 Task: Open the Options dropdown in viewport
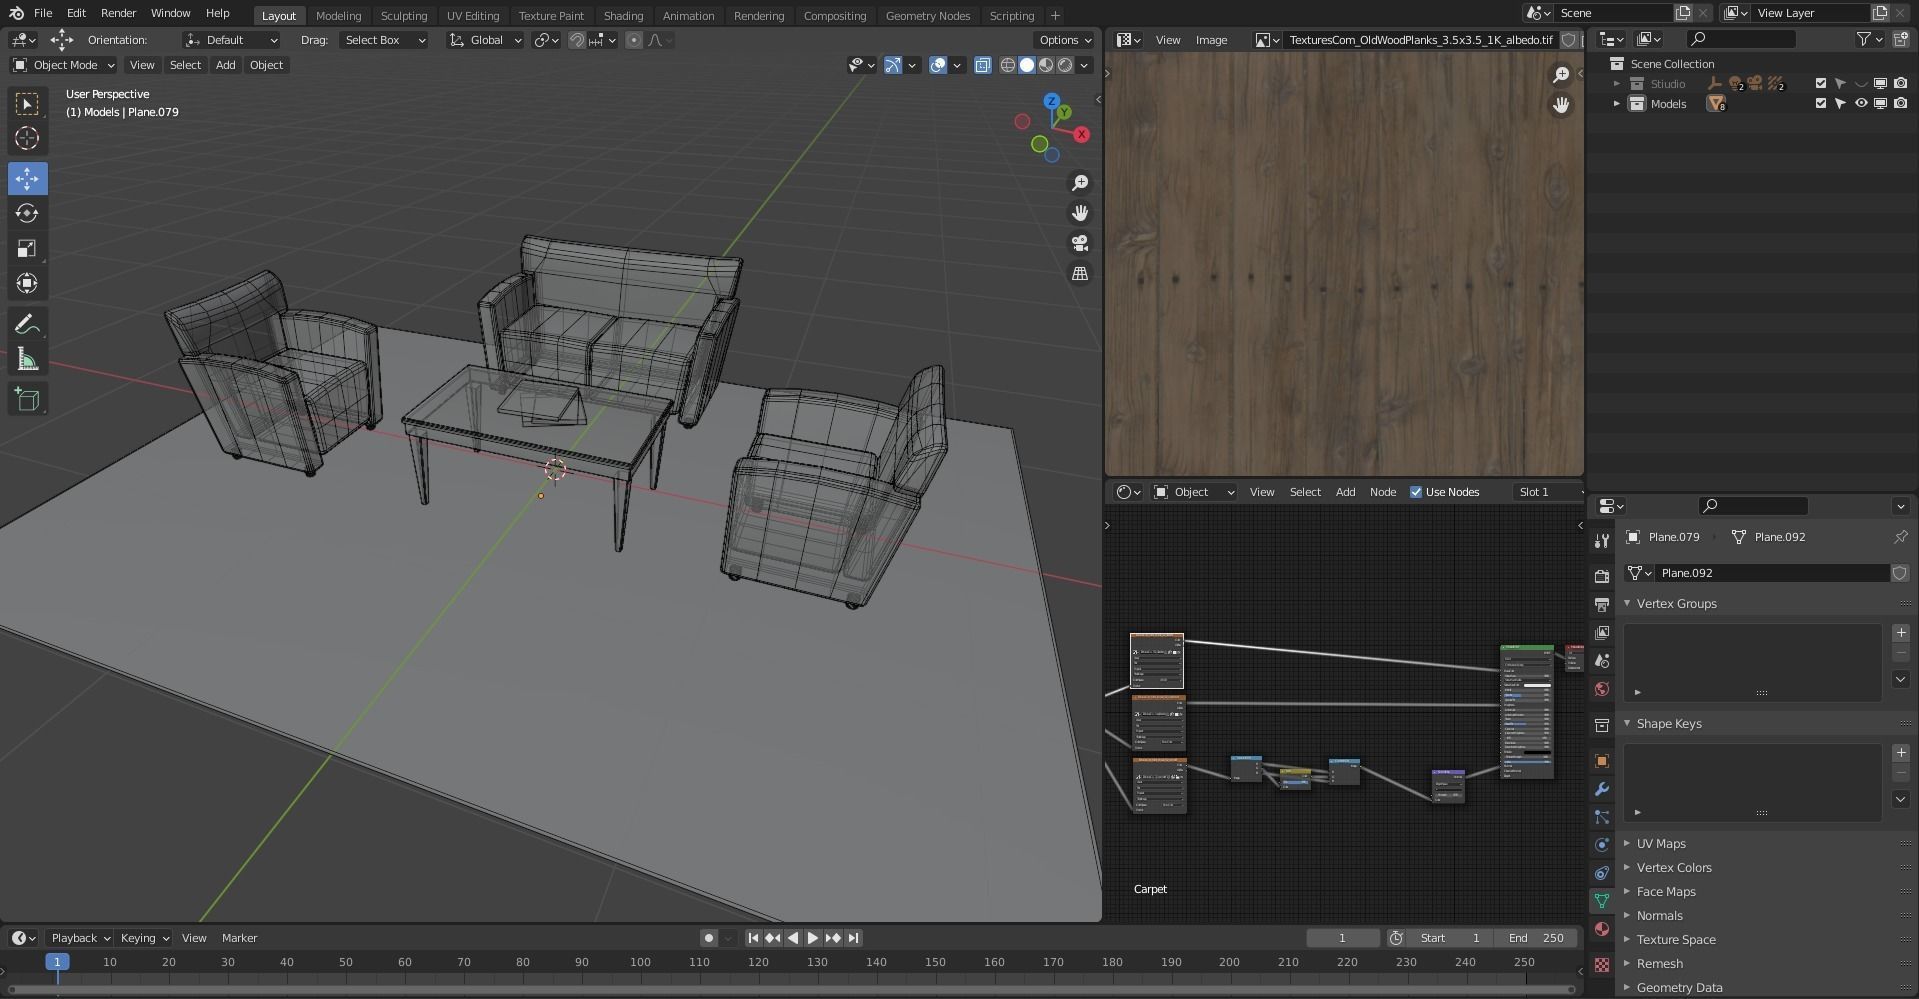click(x=1064, y=40)
